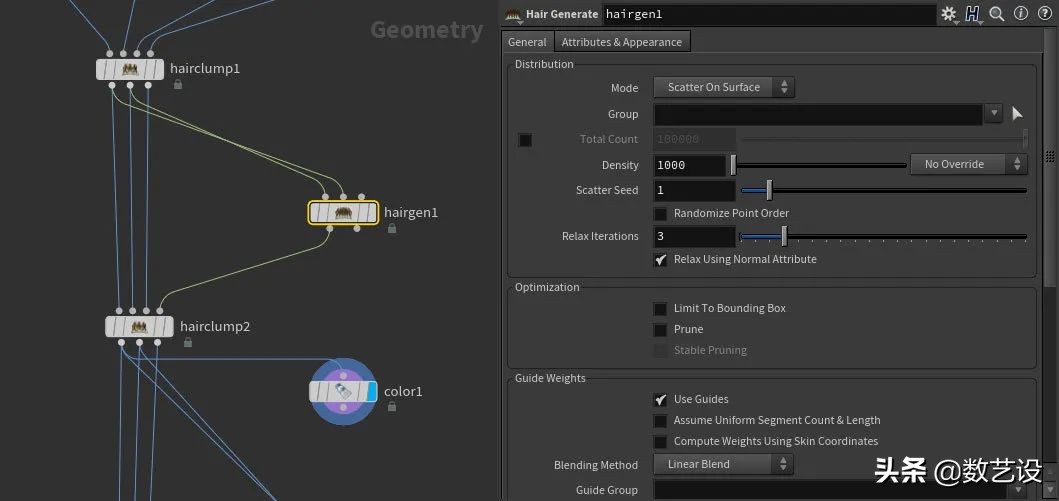
Task: Open the node info icon
Action: (1021, 14)
